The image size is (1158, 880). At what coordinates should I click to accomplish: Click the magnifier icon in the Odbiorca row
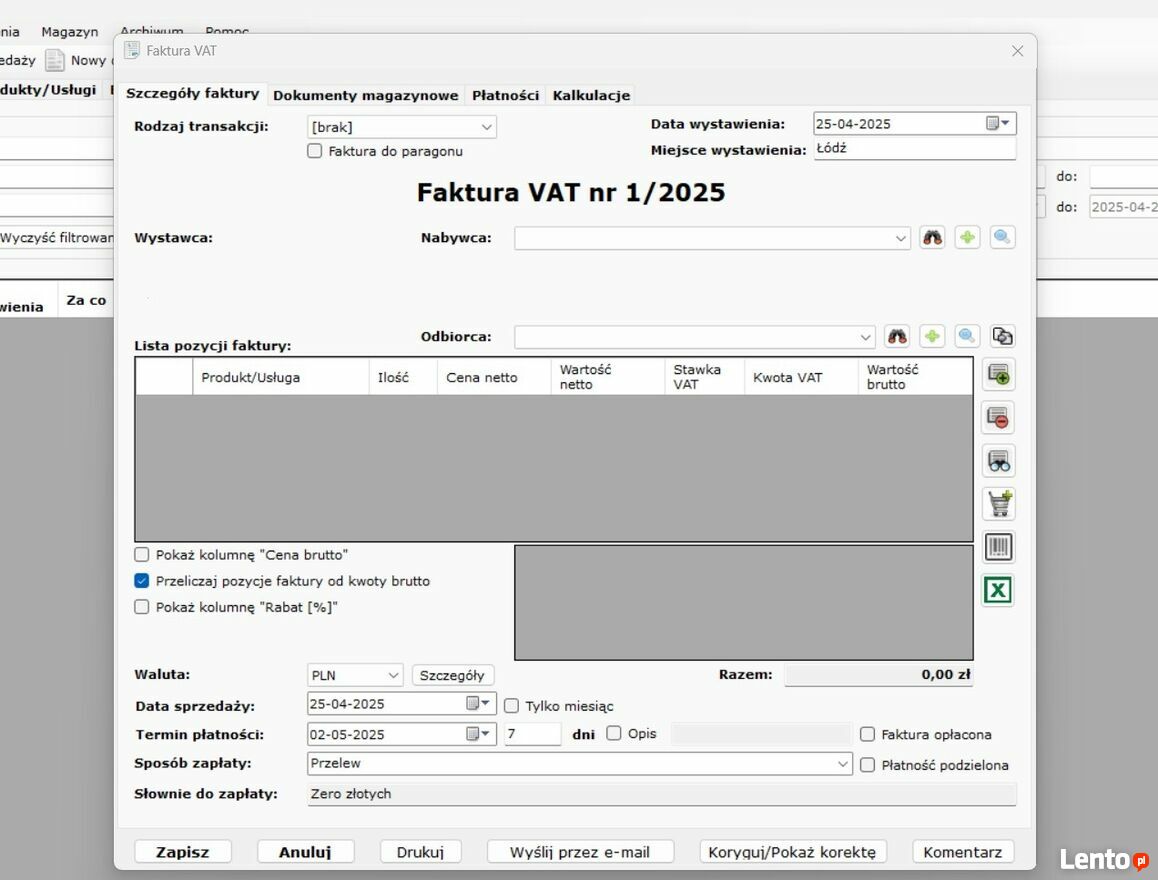pos(967,337)
